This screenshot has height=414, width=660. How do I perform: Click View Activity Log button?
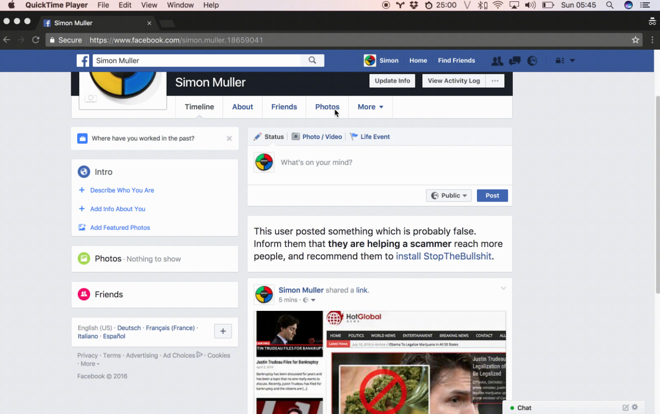tap(454, 81)
